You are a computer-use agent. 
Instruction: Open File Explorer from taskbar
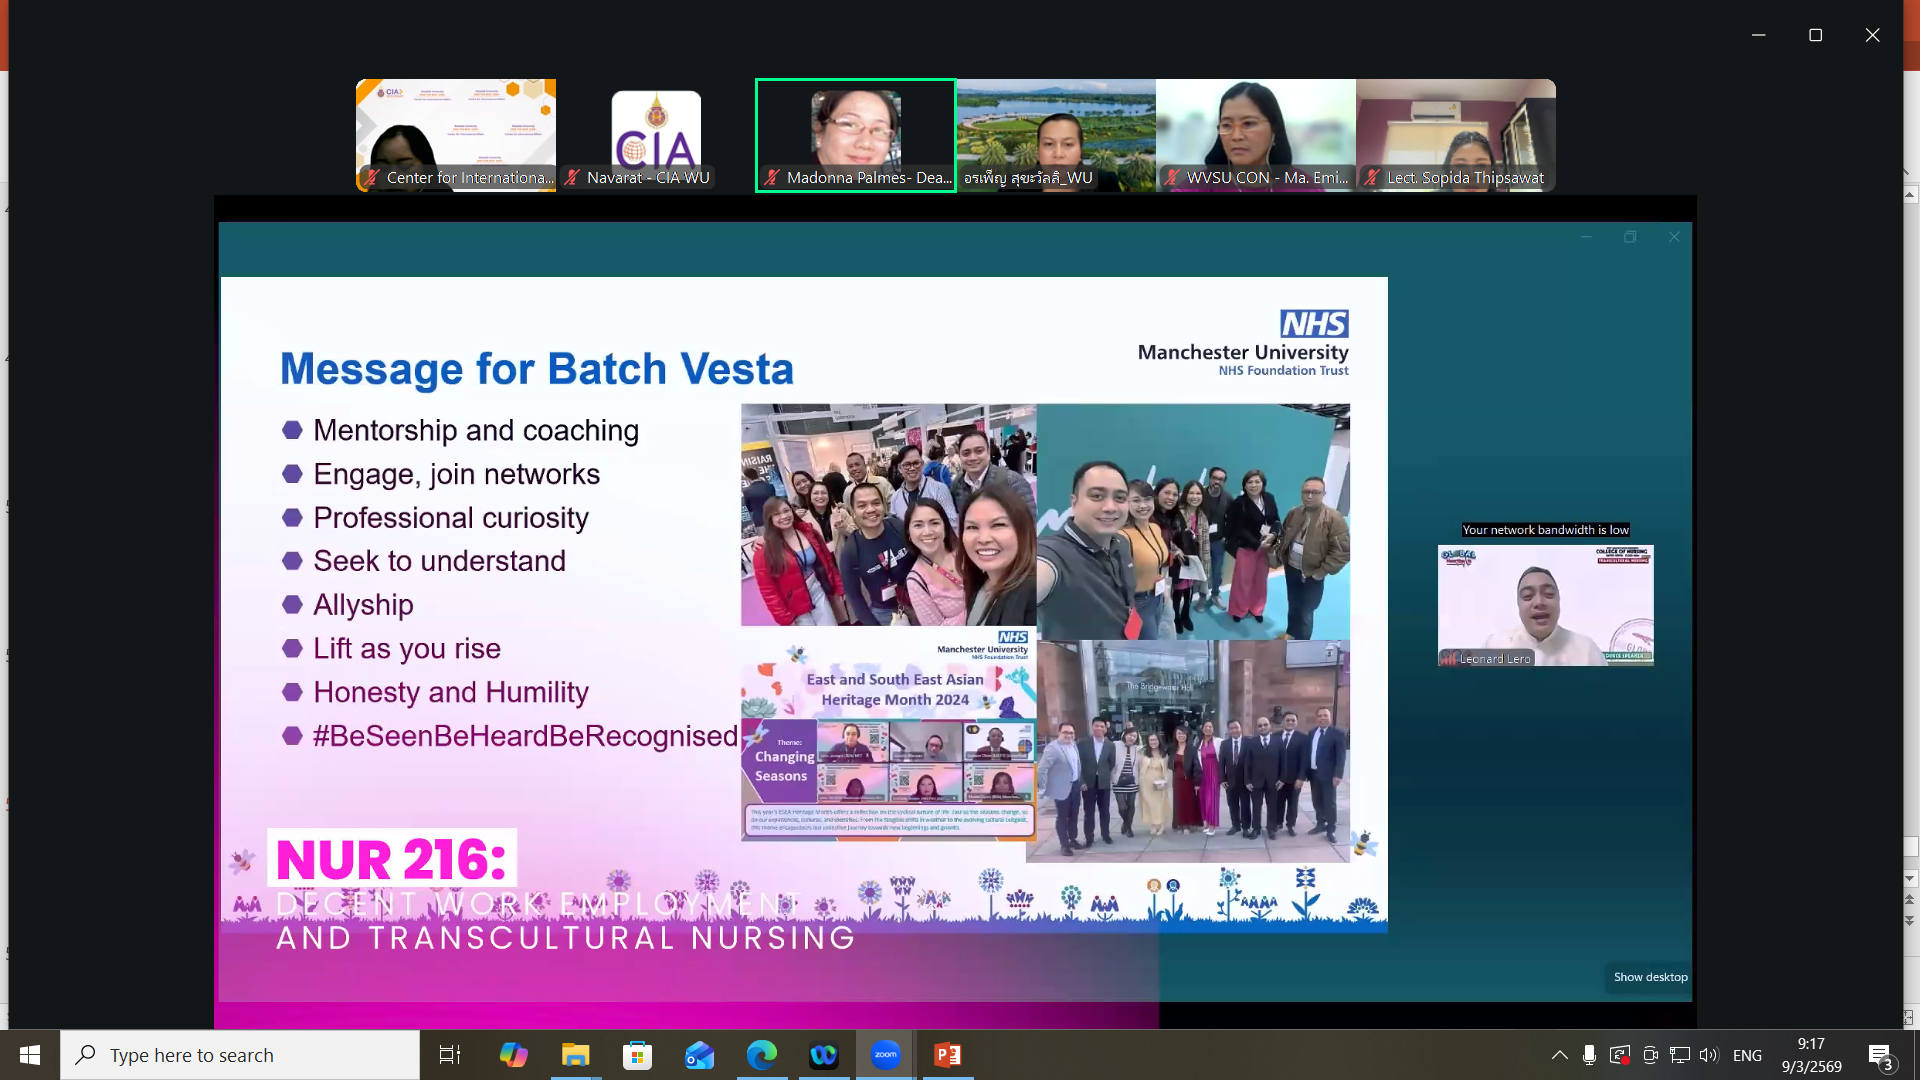[575, 1055]
